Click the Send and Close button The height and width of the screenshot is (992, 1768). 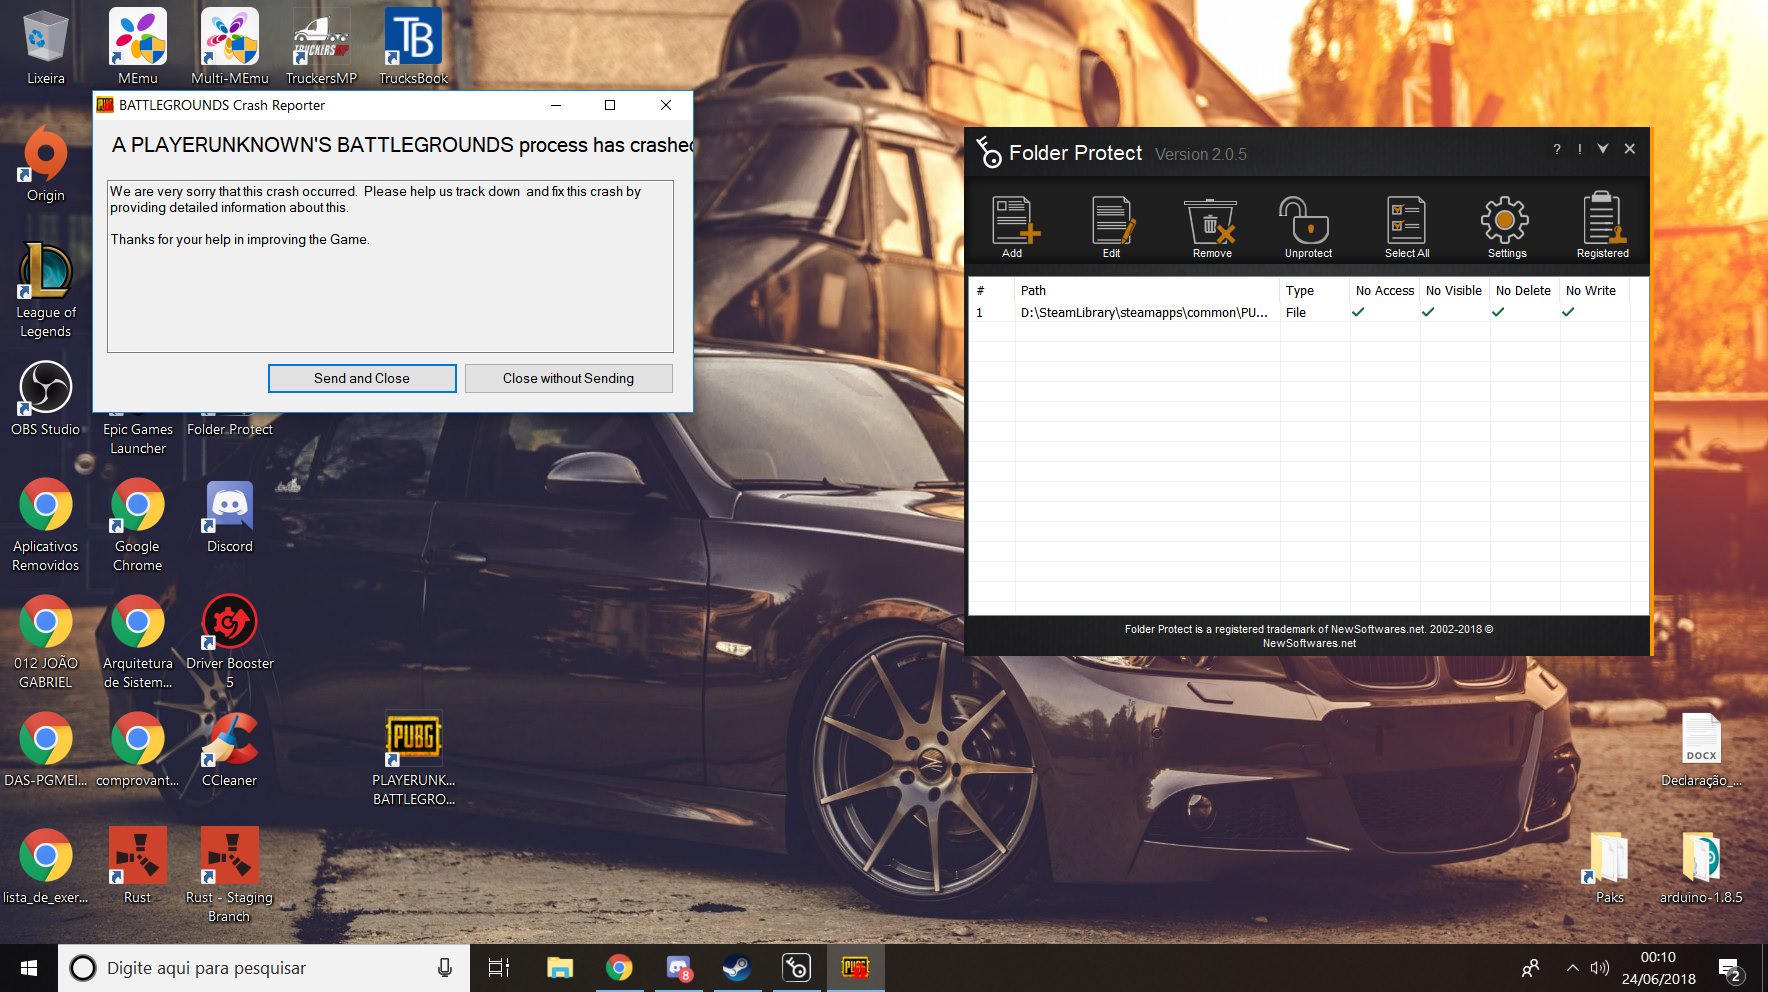(362, 378)
